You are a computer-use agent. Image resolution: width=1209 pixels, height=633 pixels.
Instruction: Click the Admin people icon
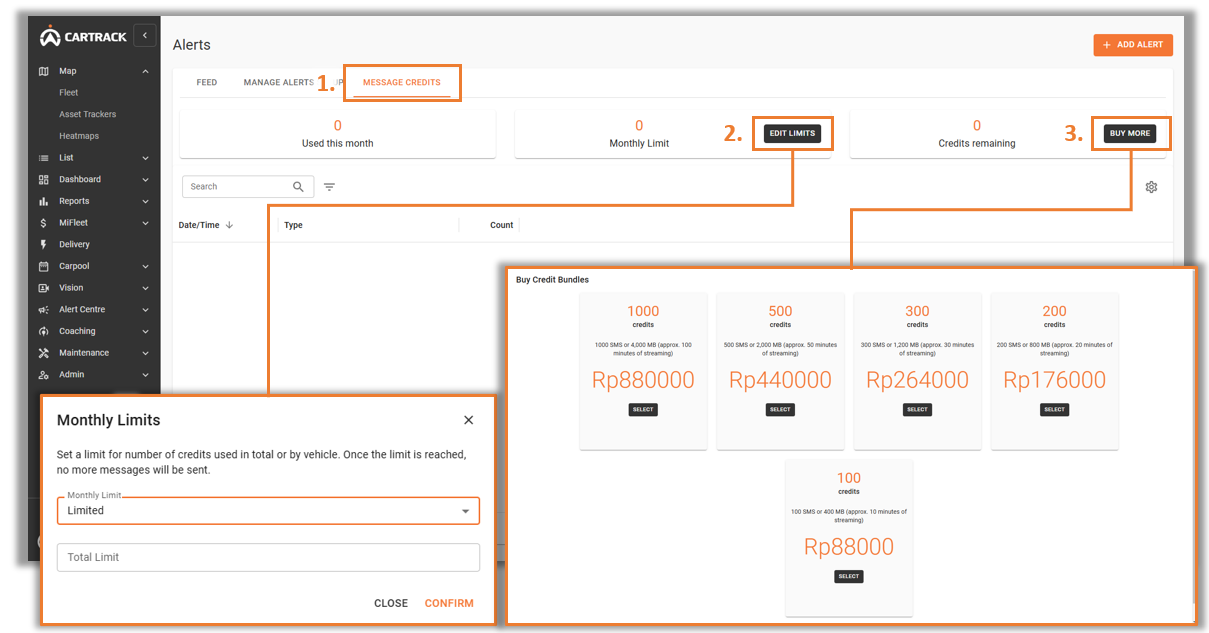click(43, 375)
